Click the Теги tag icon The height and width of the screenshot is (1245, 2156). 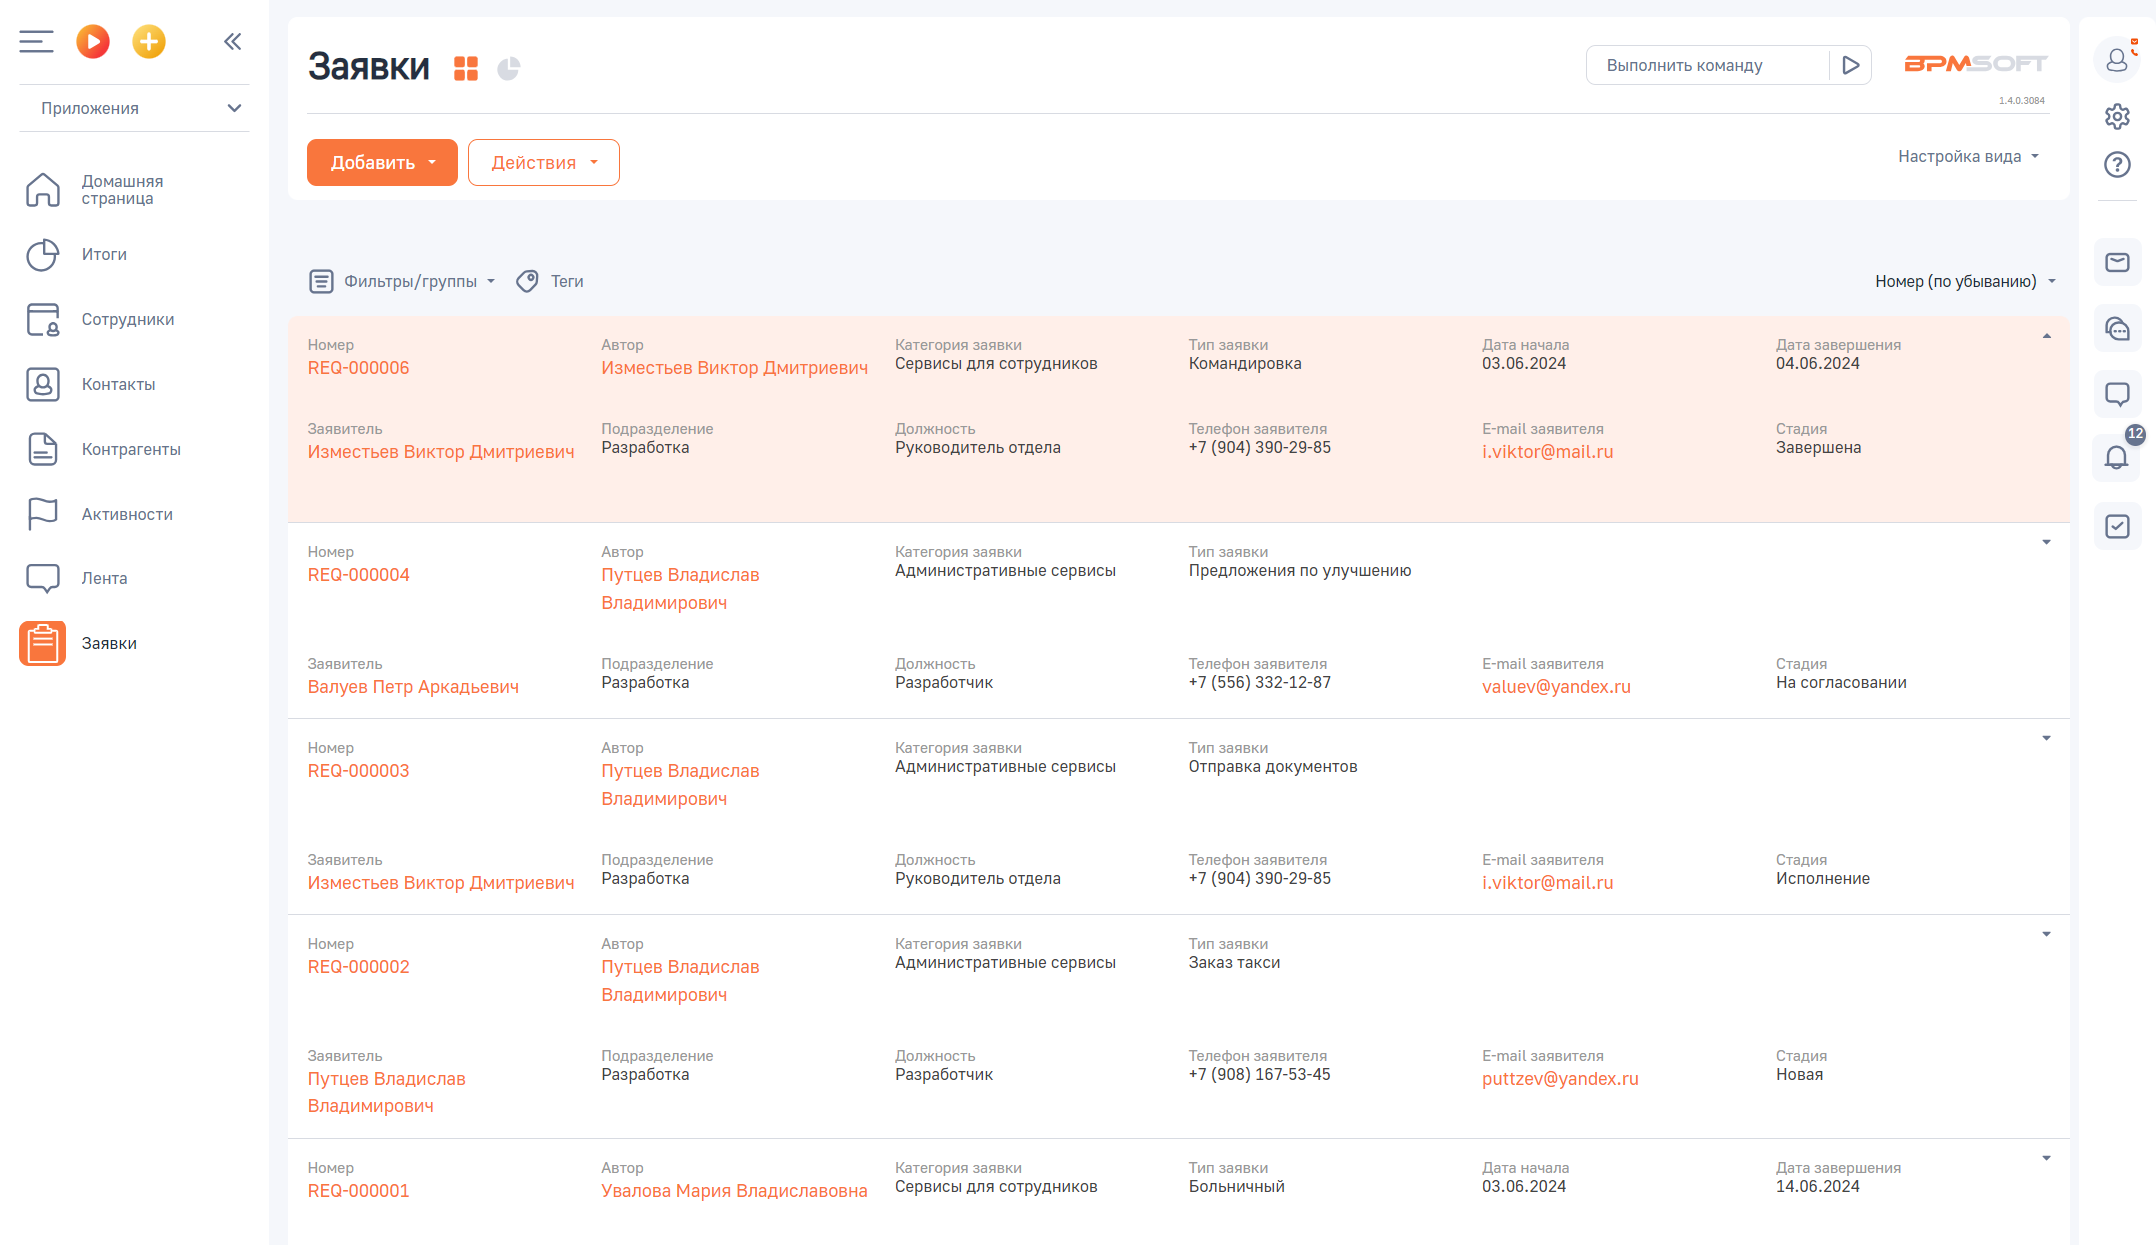[x=527, y=281]
